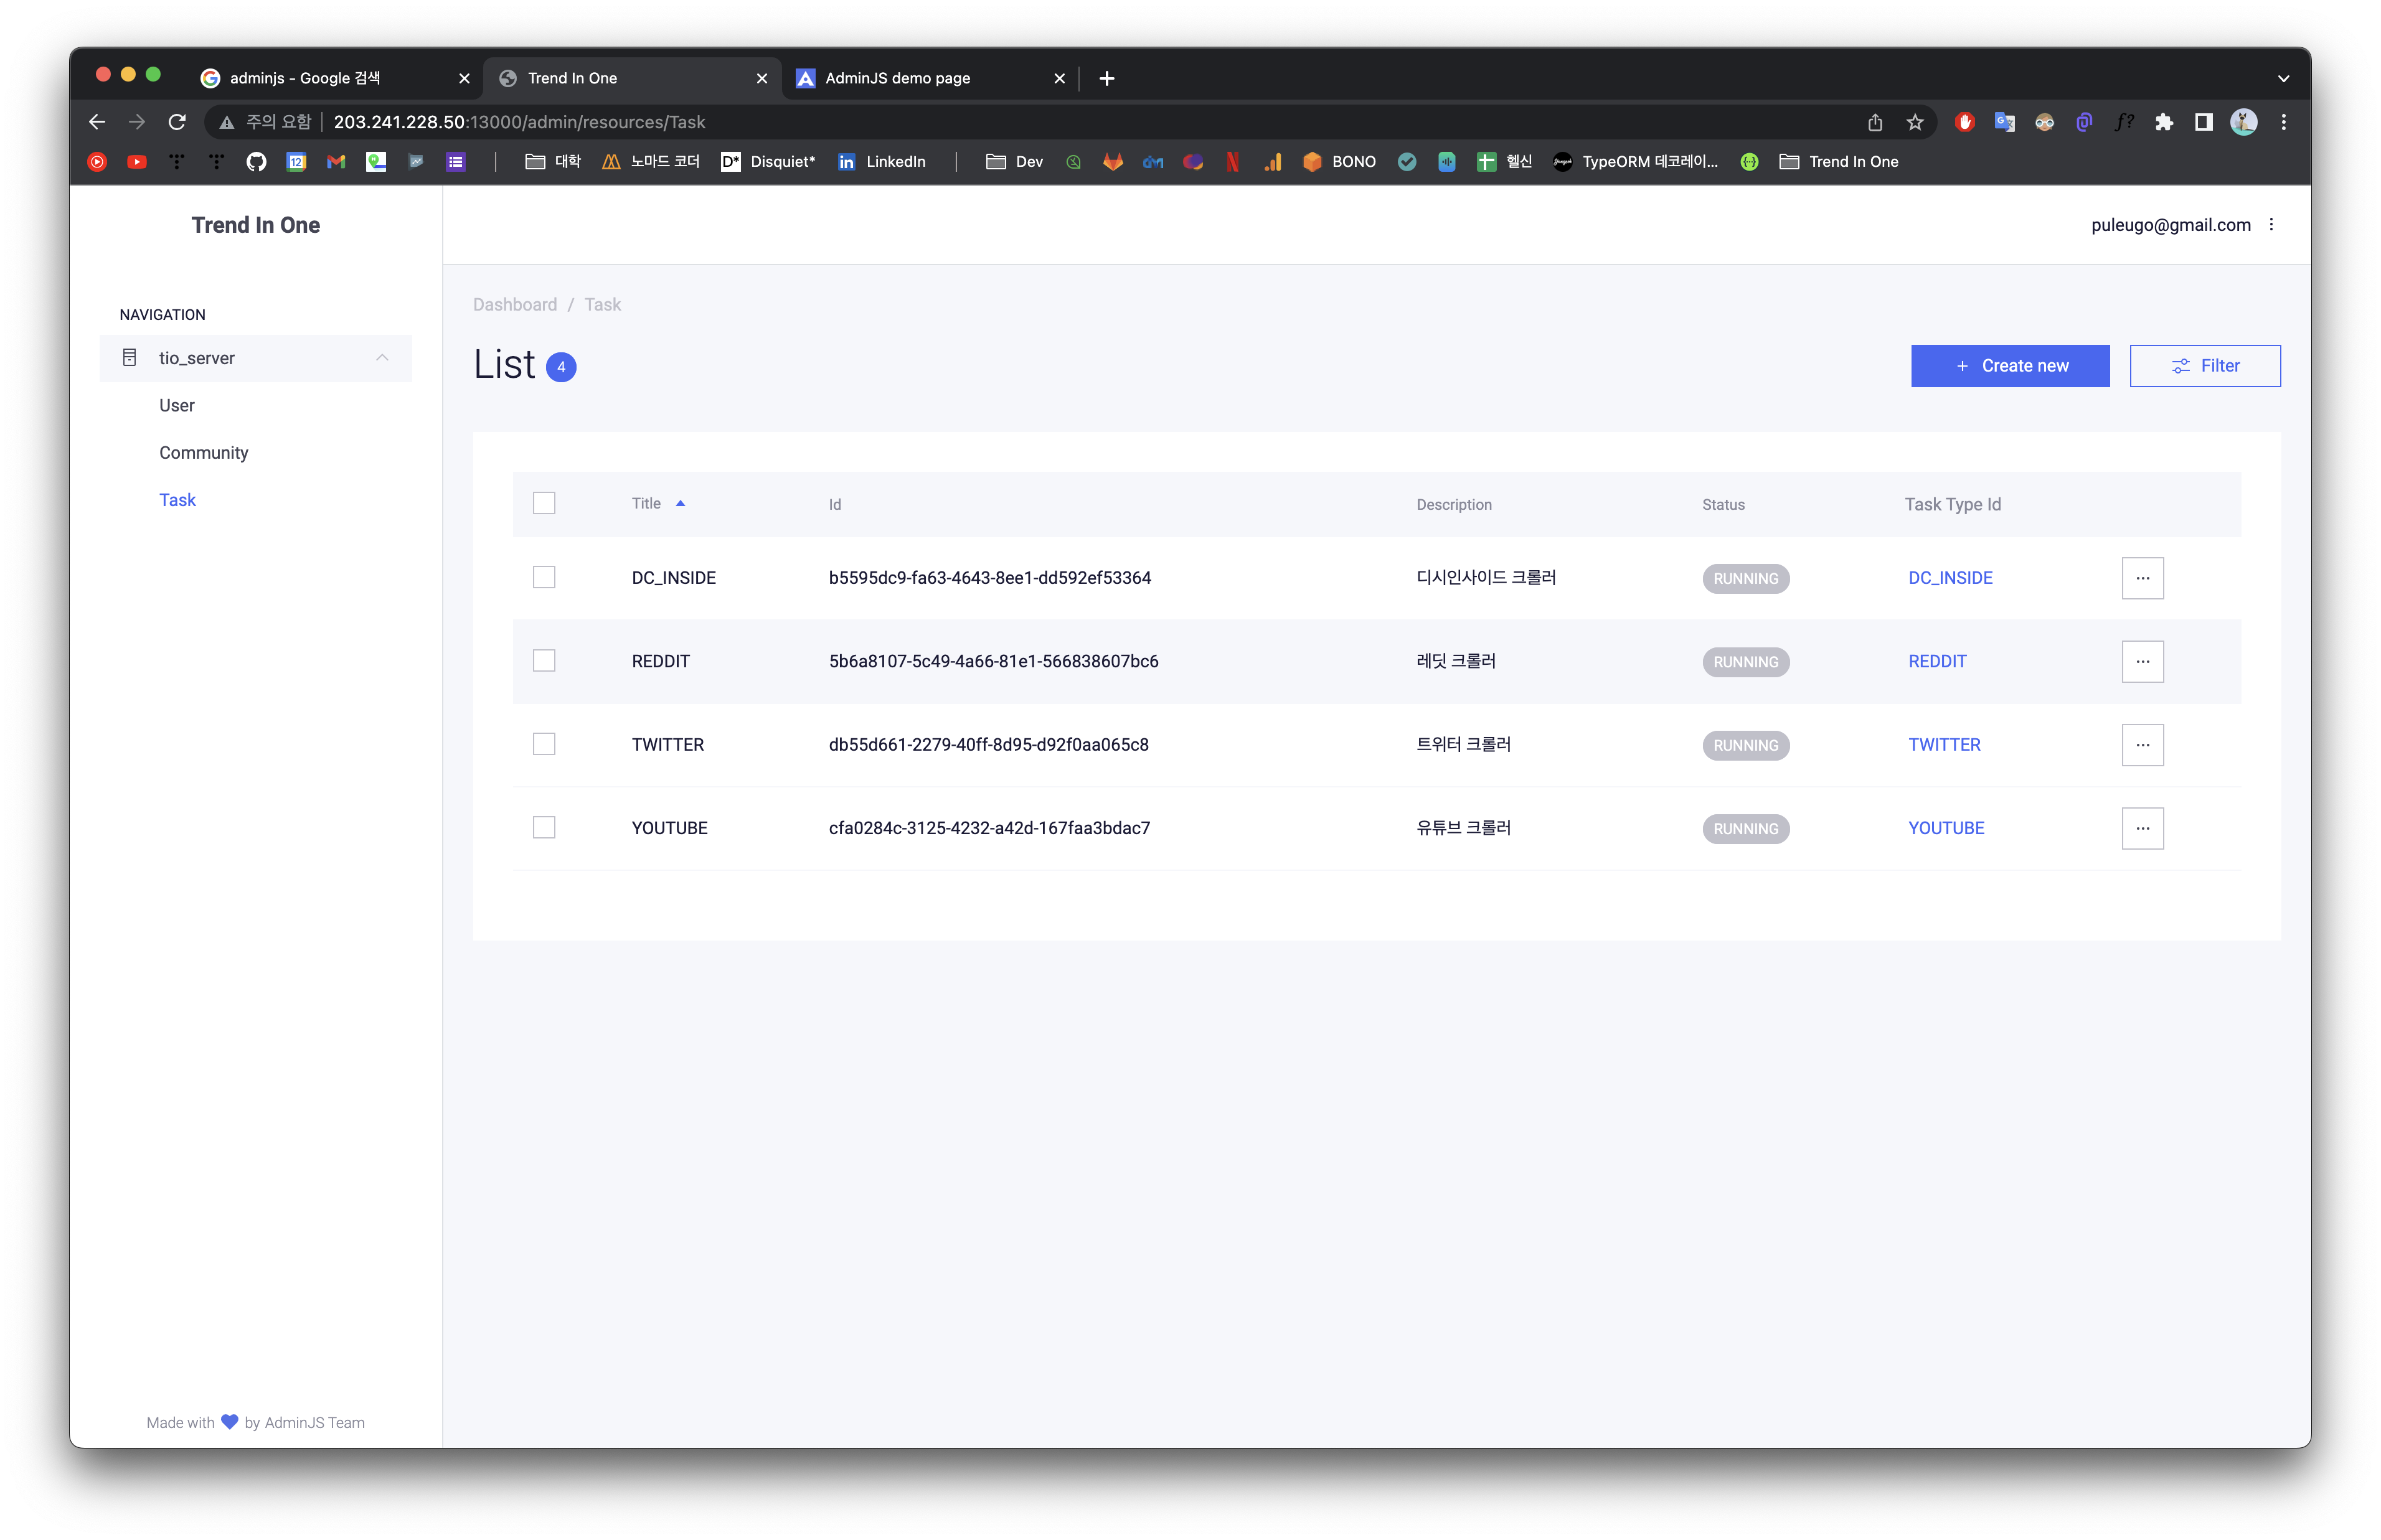Collapse the tio_server navigation group
Image resolution: width=2381 pixels, height=1540 pixels.
pos(382,358)
